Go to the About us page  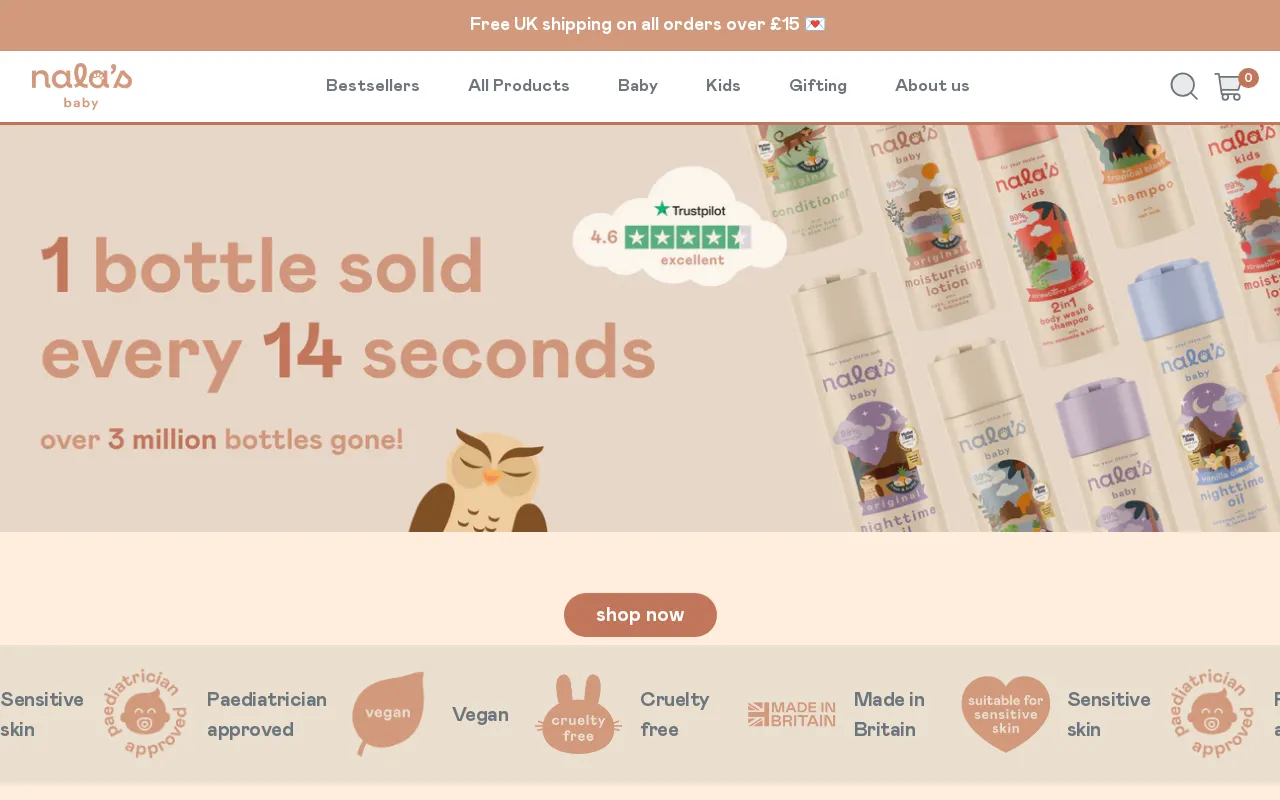(x=932, y=86)
